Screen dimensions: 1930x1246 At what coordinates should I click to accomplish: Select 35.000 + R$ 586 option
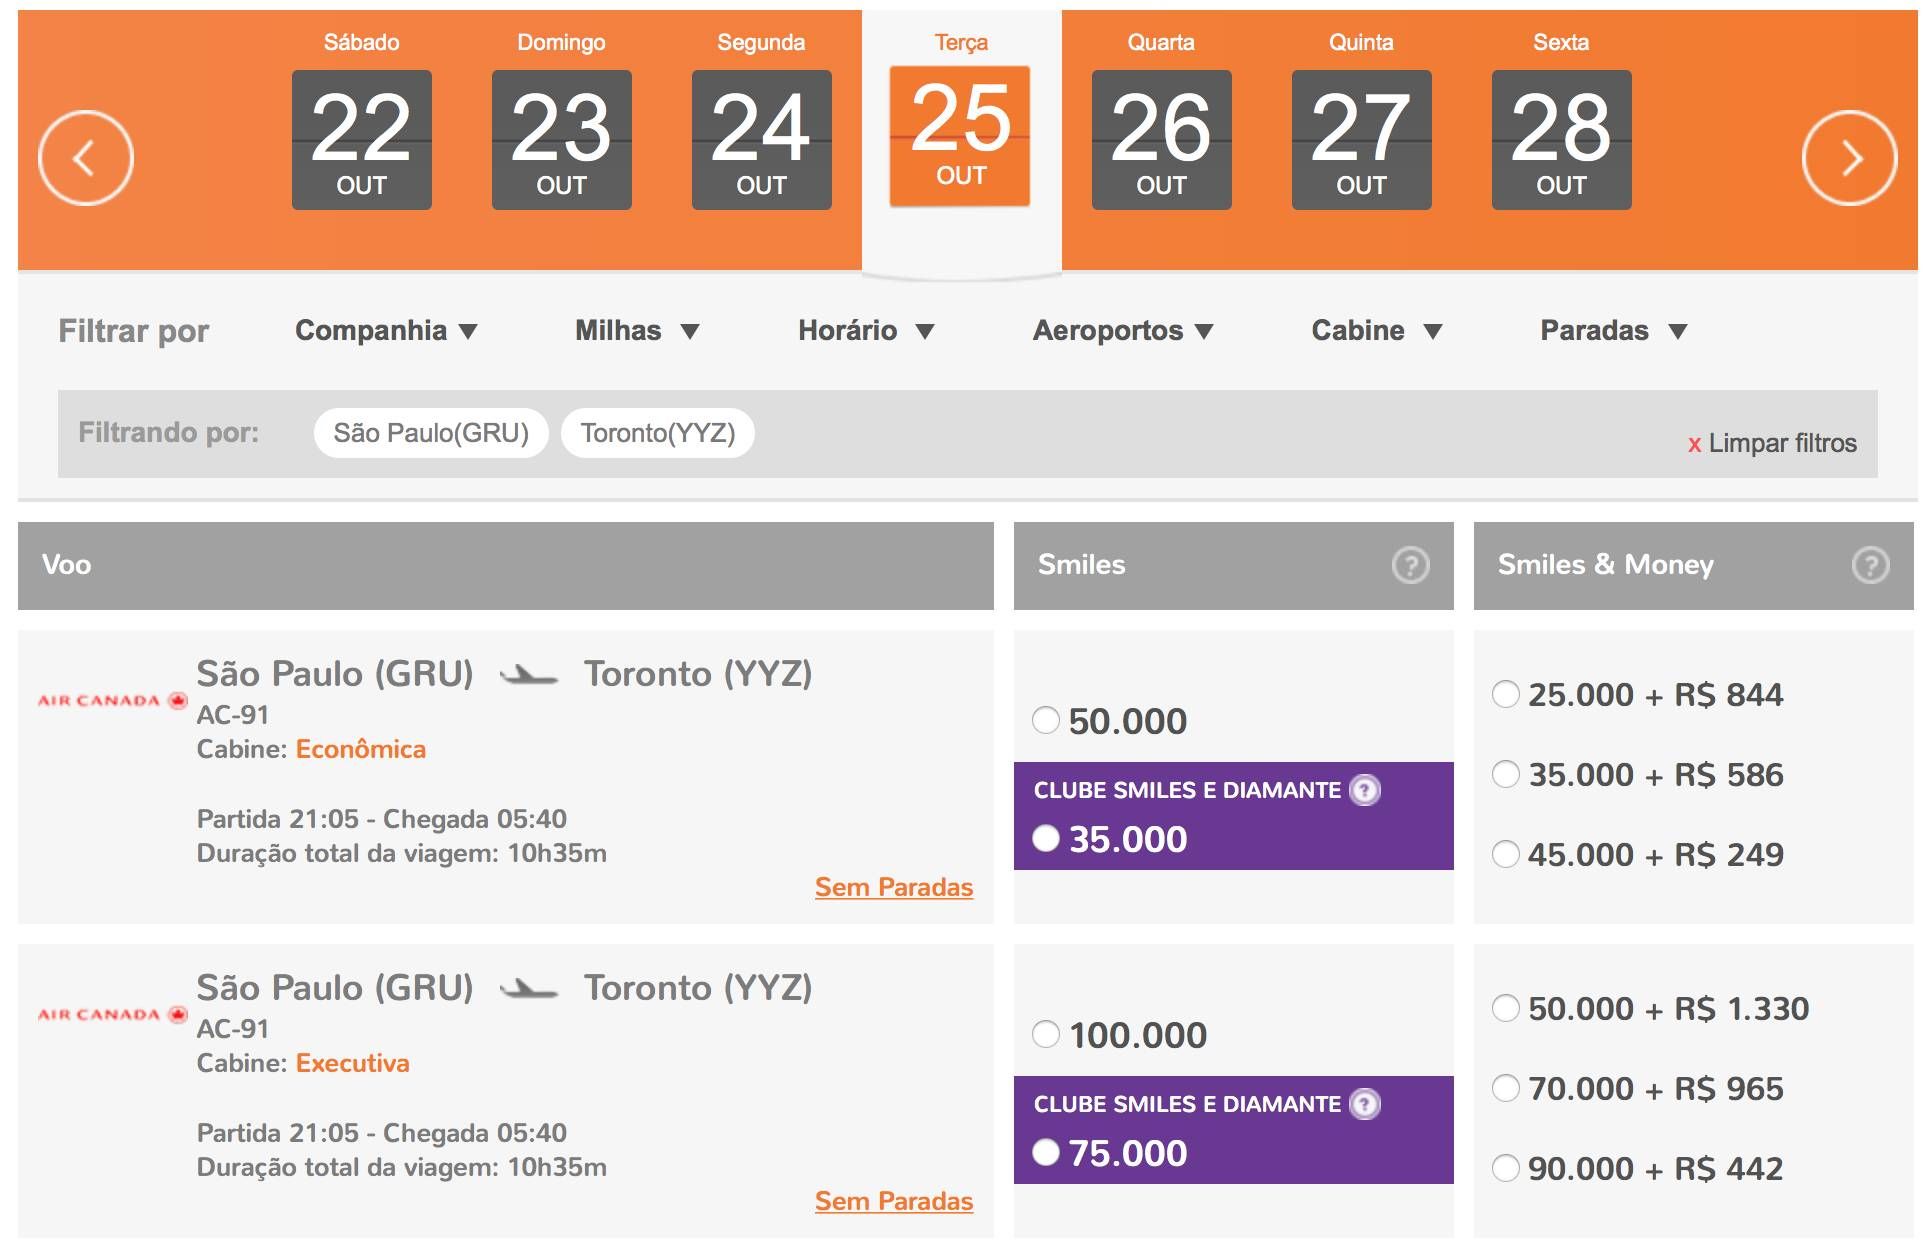(1506, 774)
